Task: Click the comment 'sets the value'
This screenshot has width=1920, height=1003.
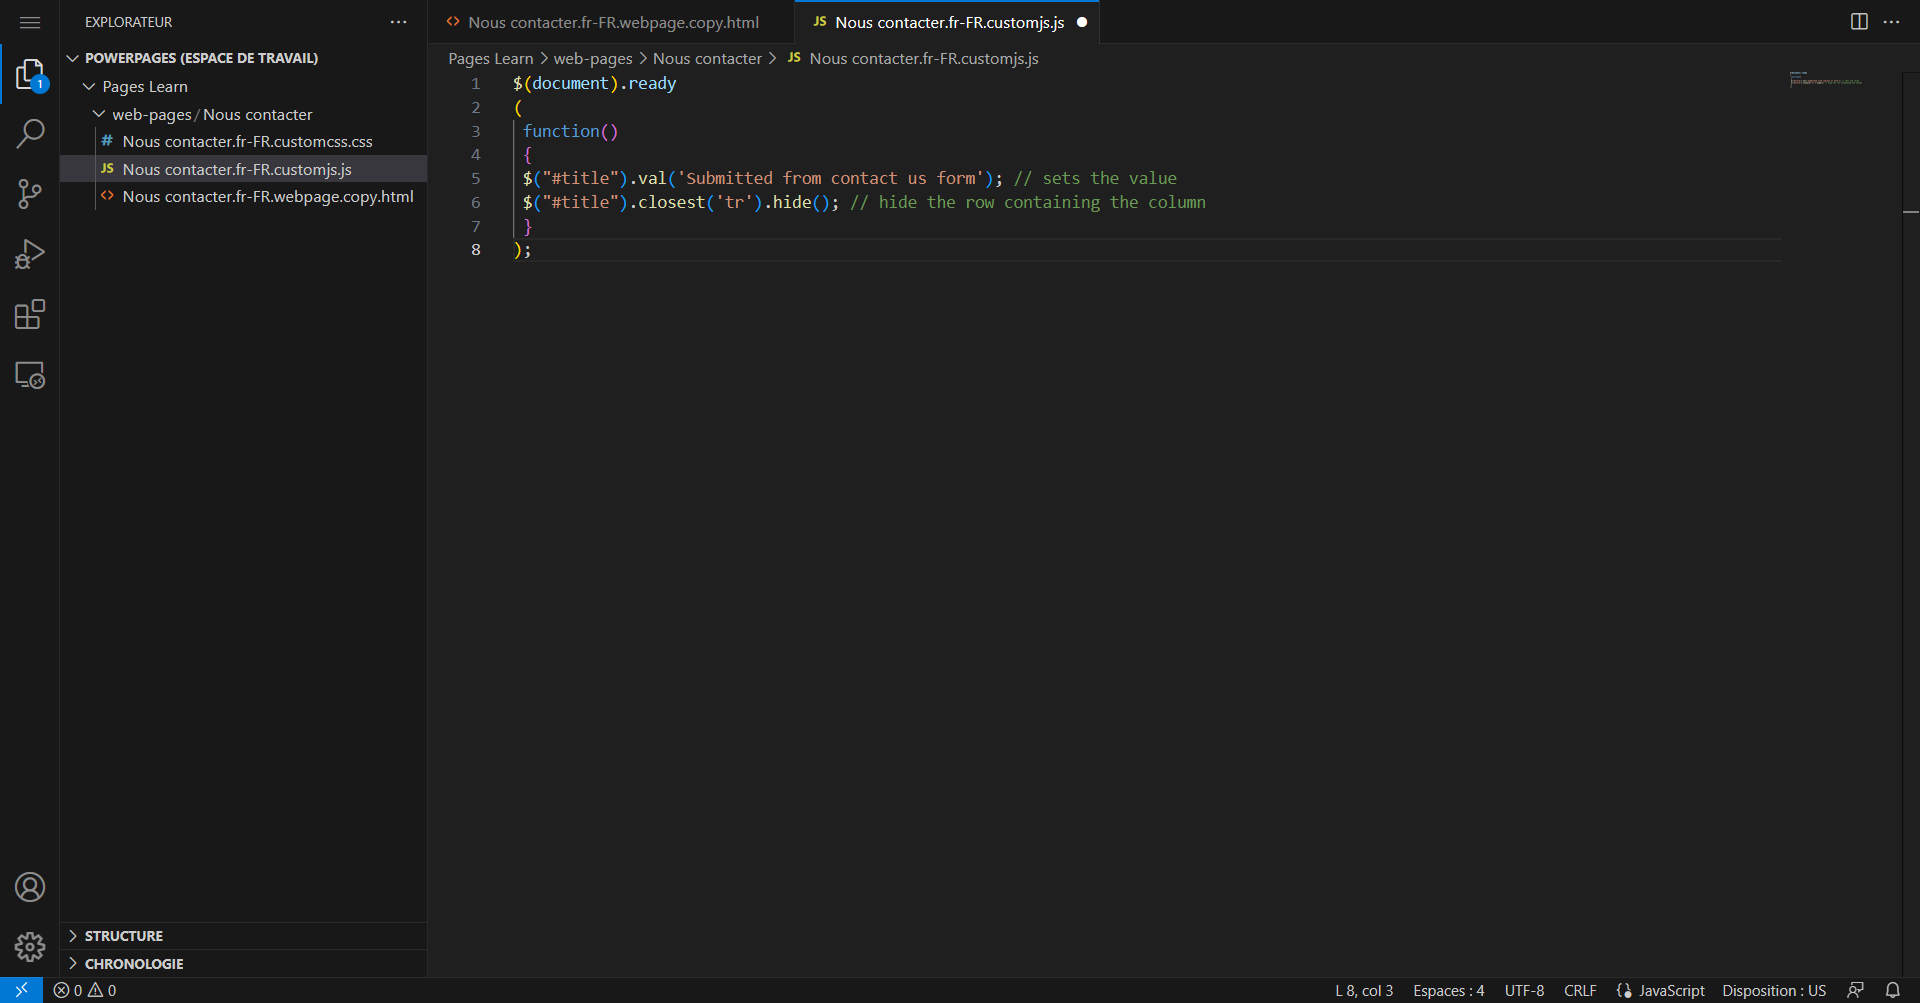Action: 1109,178
